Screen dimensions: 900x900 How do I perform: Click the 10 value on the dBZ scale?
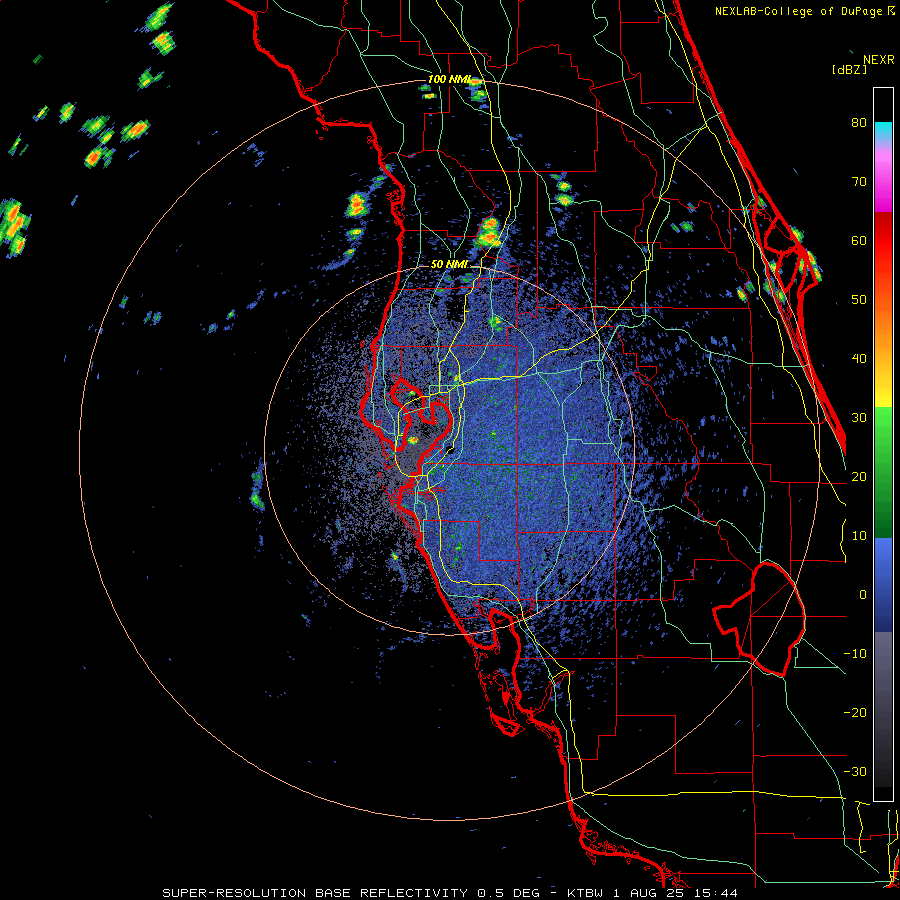(859, 536)
